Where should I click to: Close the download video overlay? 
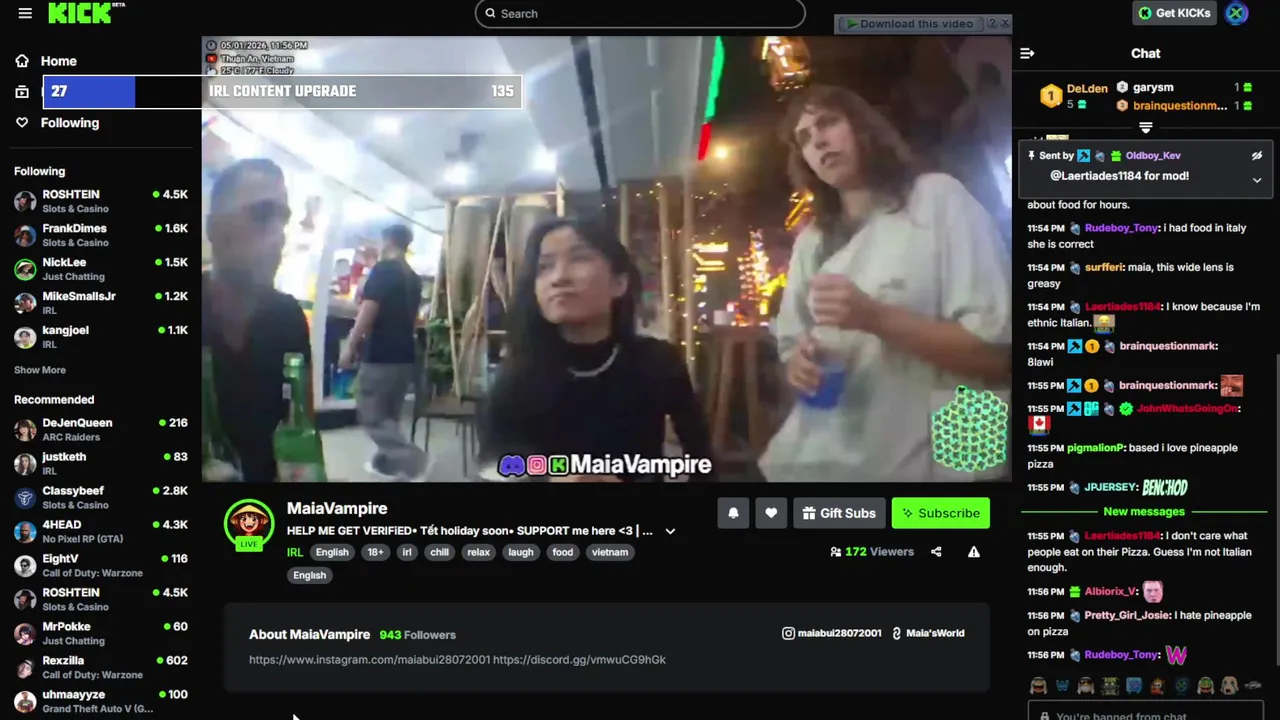[x=1005, y=23]
